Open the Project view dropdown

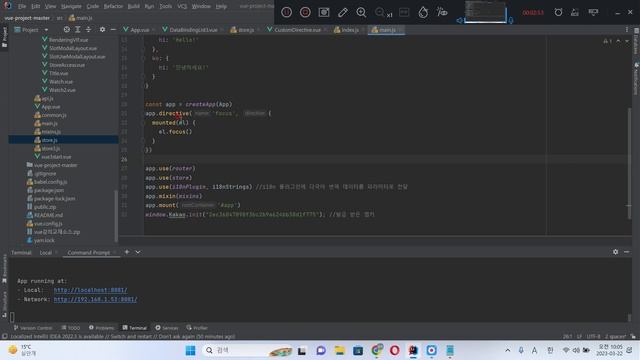[x=31, y=30]
